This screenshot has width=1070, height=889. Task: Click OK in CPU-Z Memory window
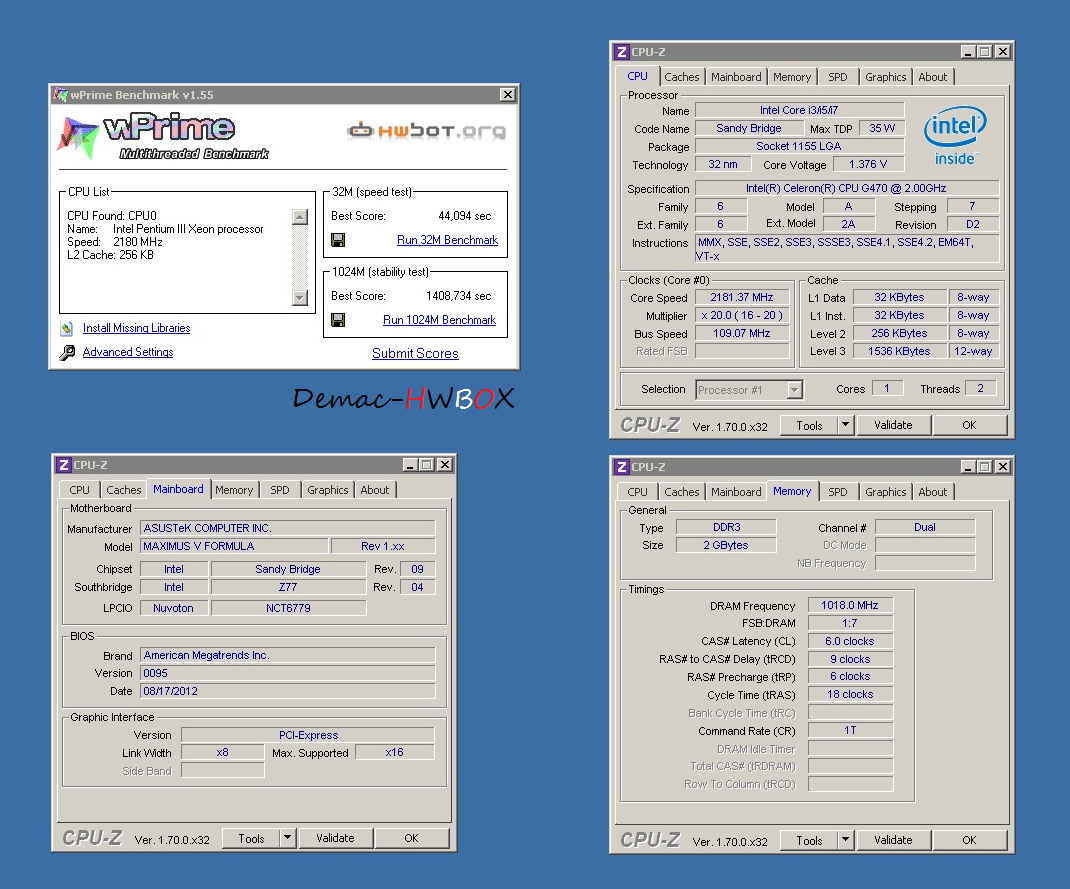[969, 840]
